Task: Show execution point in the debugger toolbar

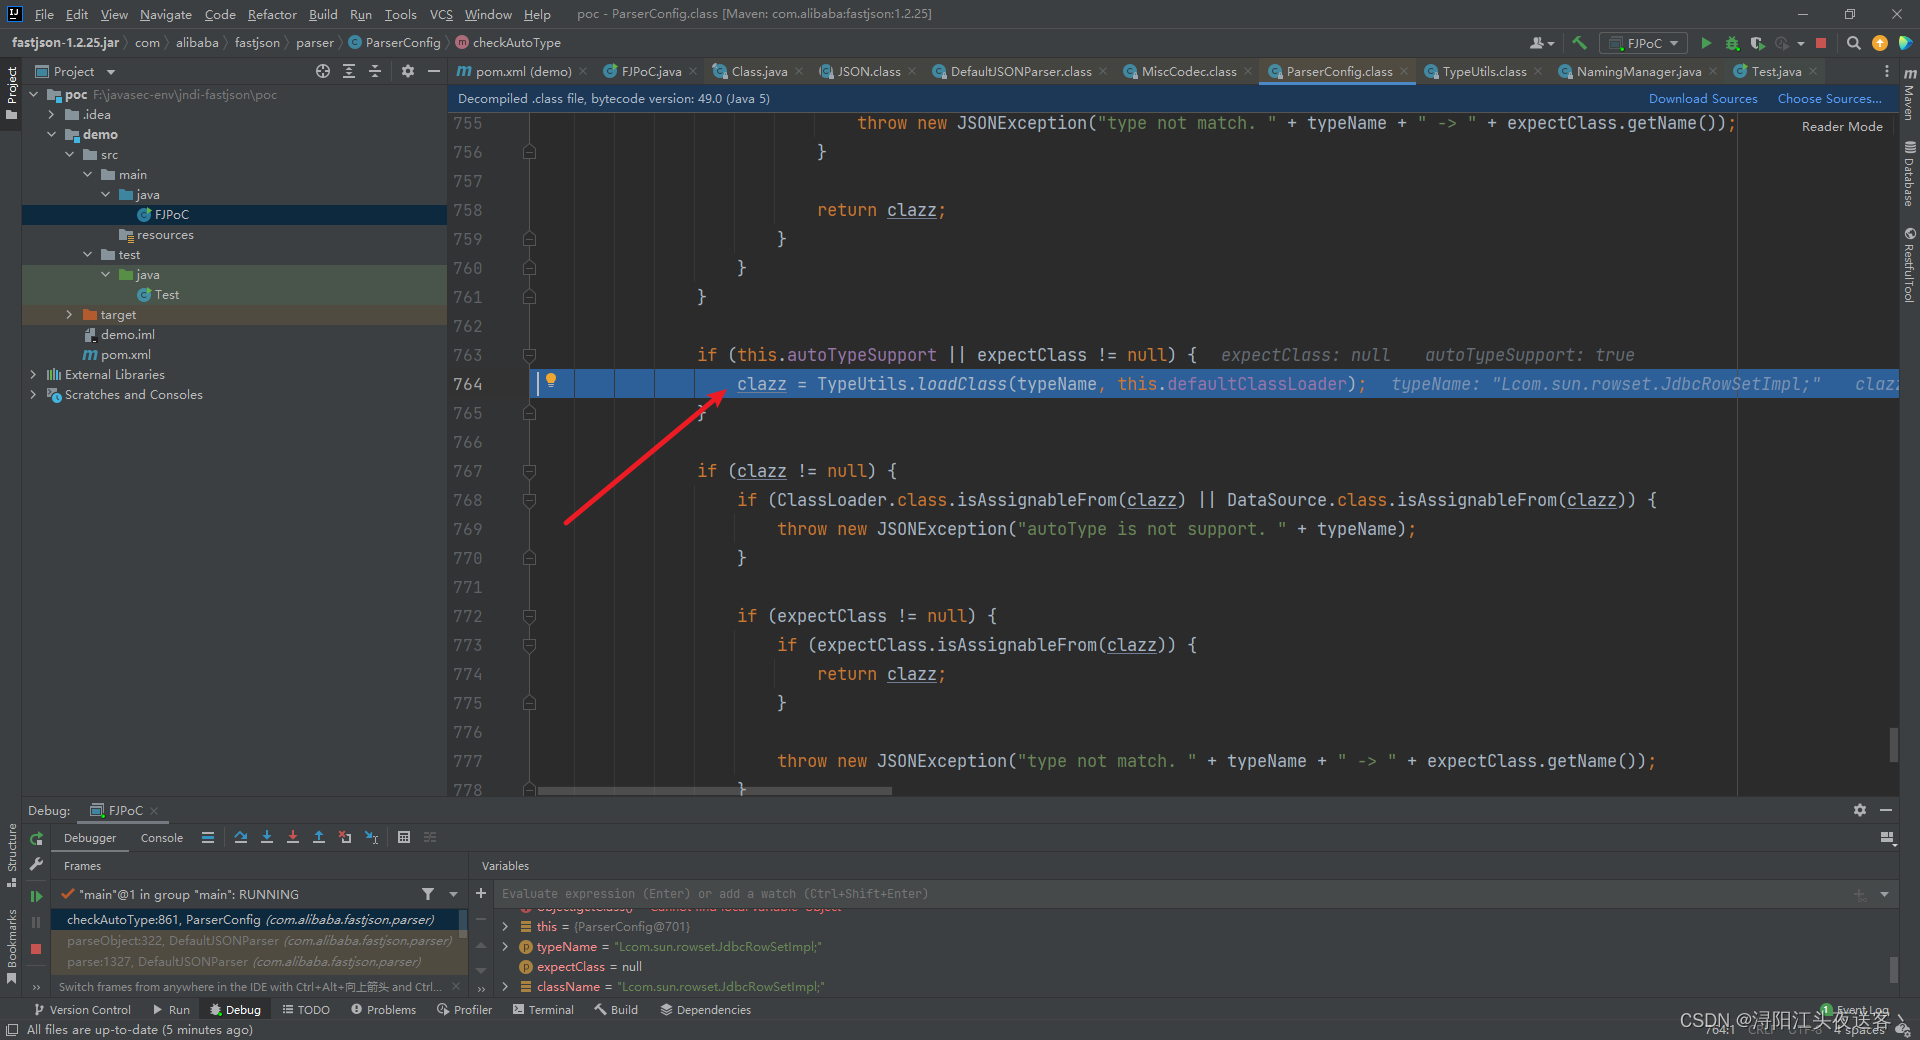Action: (208, 838)
